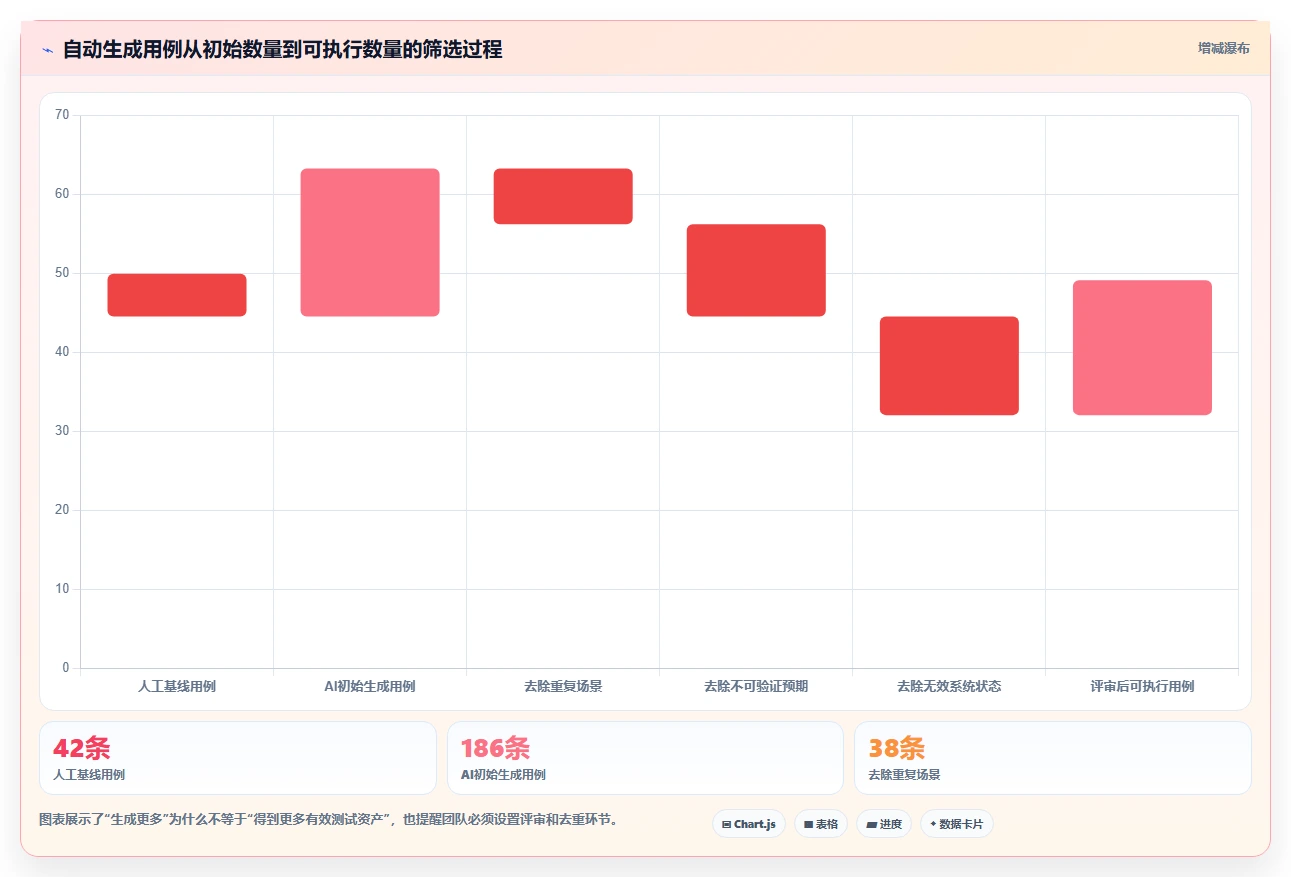
Task: Click the chart title 自动生成用例从初始数量到可执行数量的筛选过程
Action: (282, 49)
